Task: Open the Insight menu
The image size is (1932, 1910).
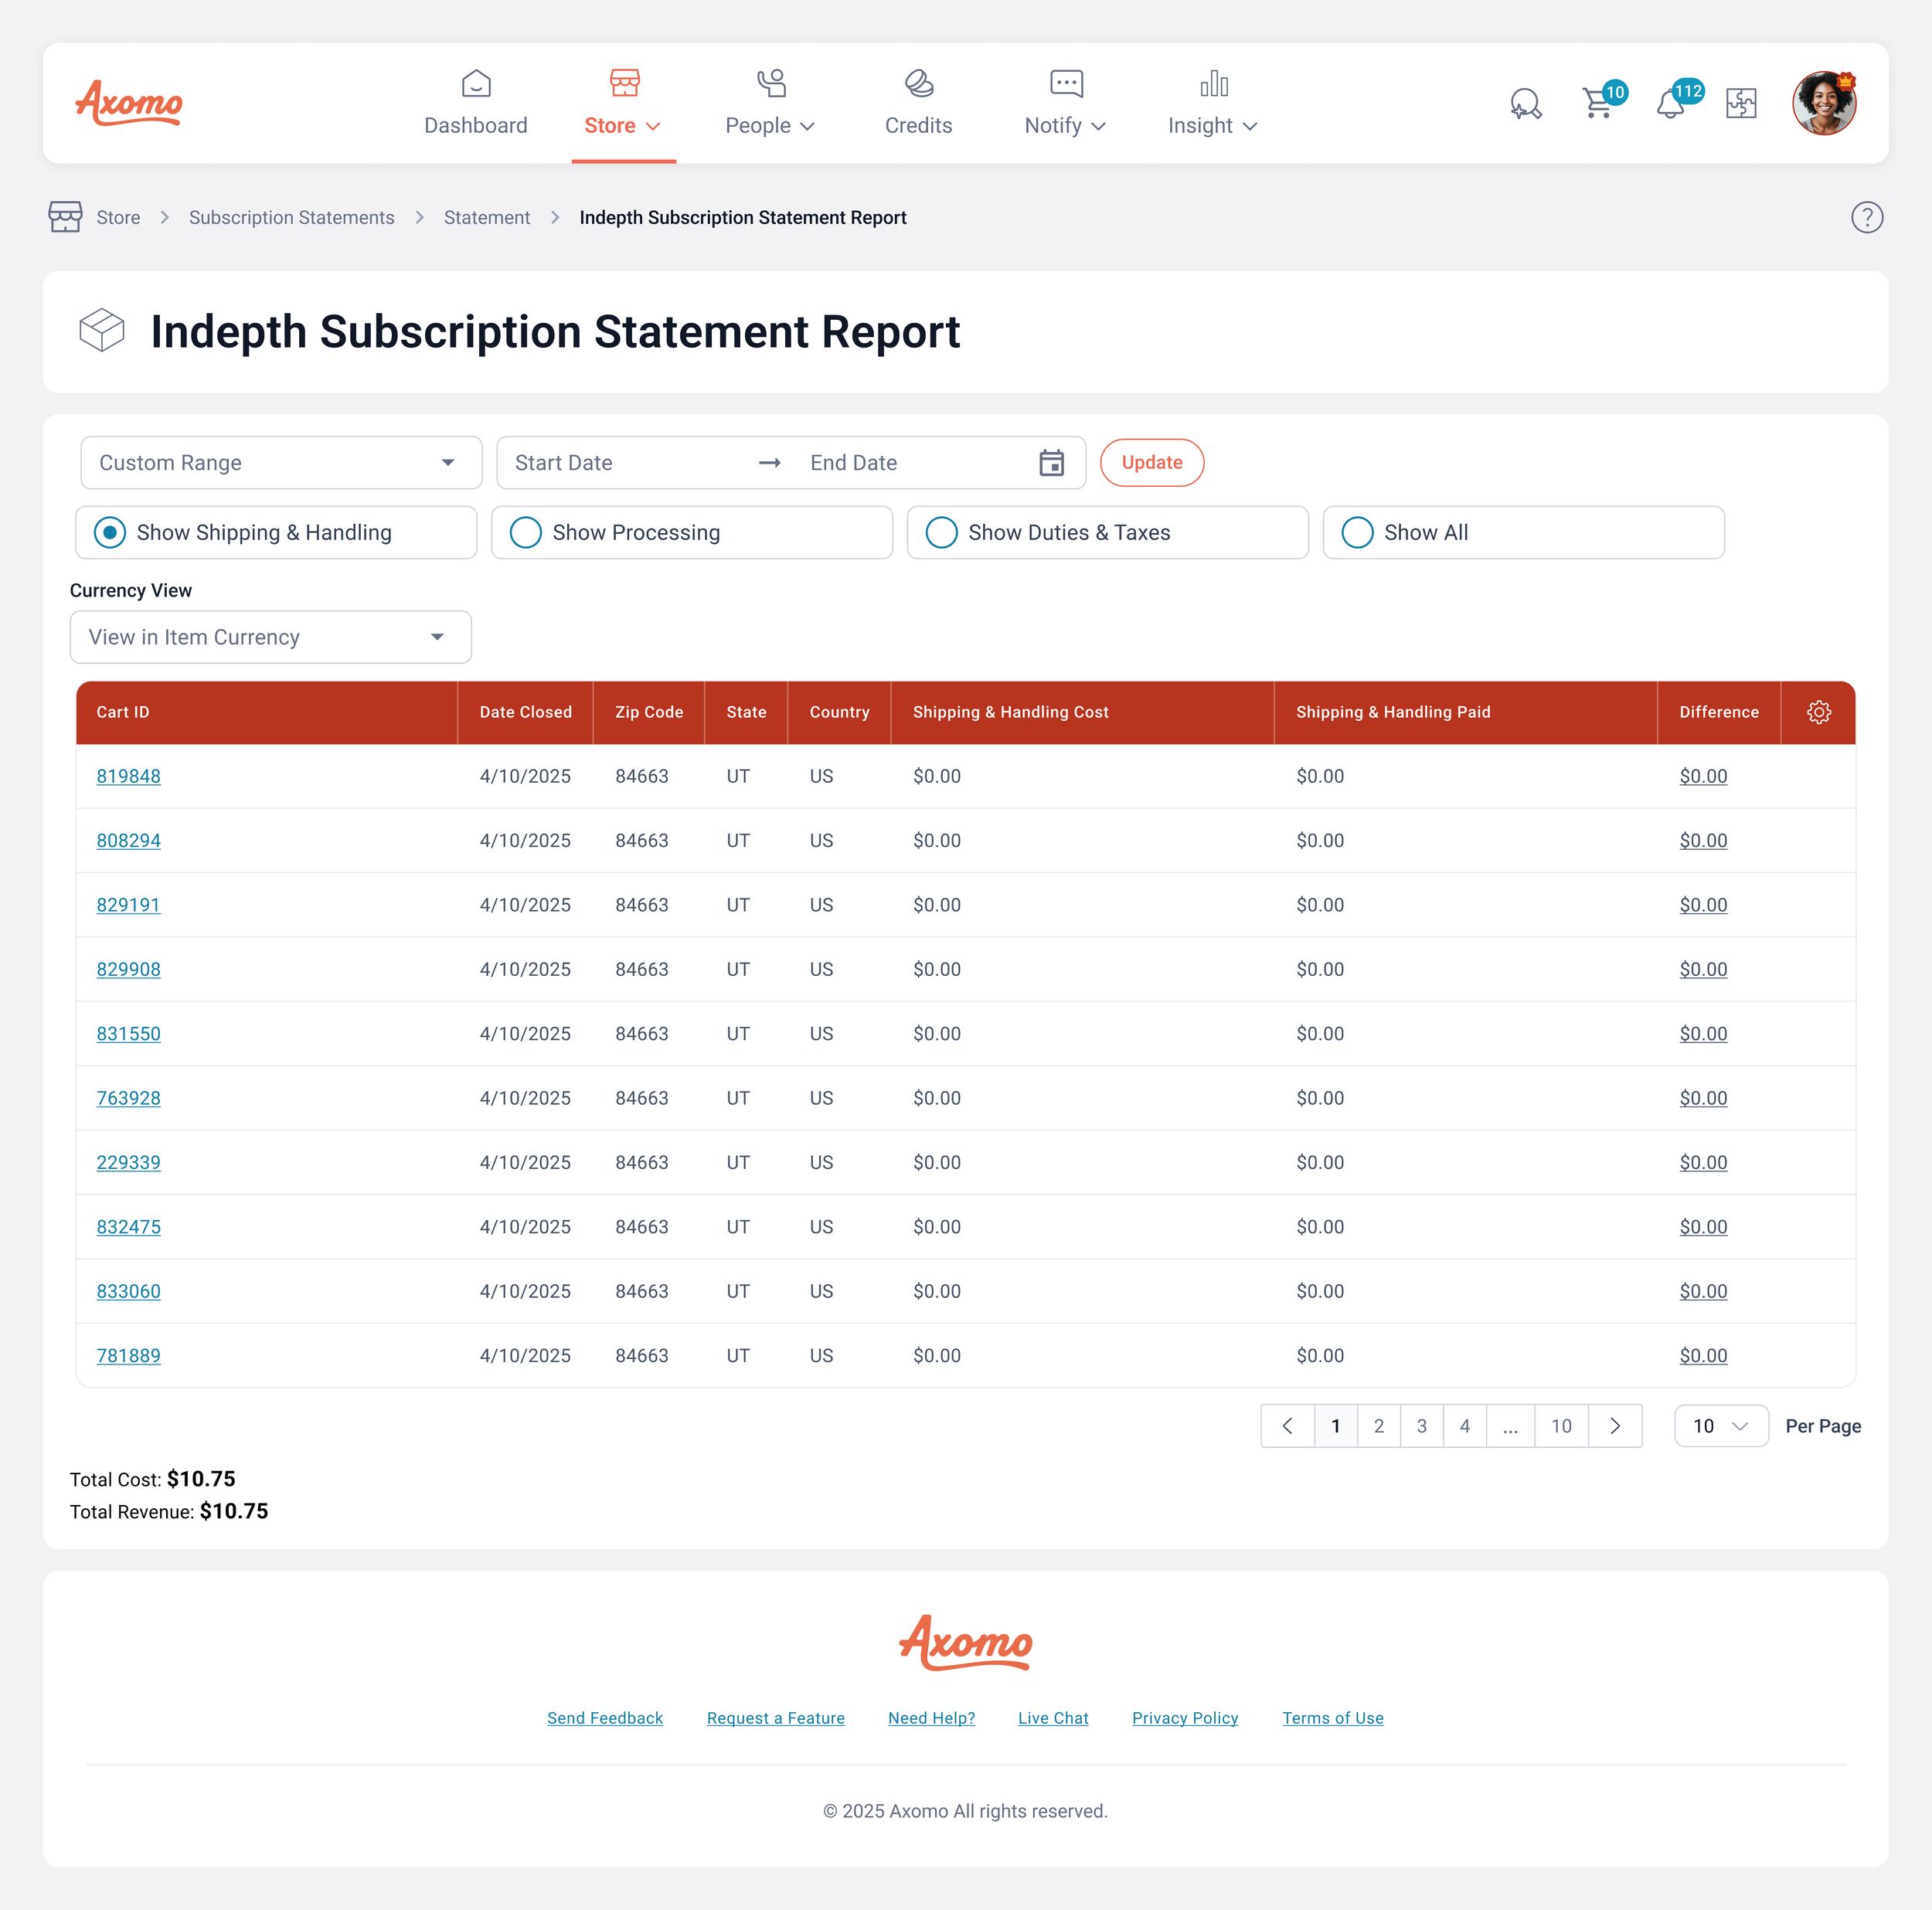Action: click(1212, 103)
